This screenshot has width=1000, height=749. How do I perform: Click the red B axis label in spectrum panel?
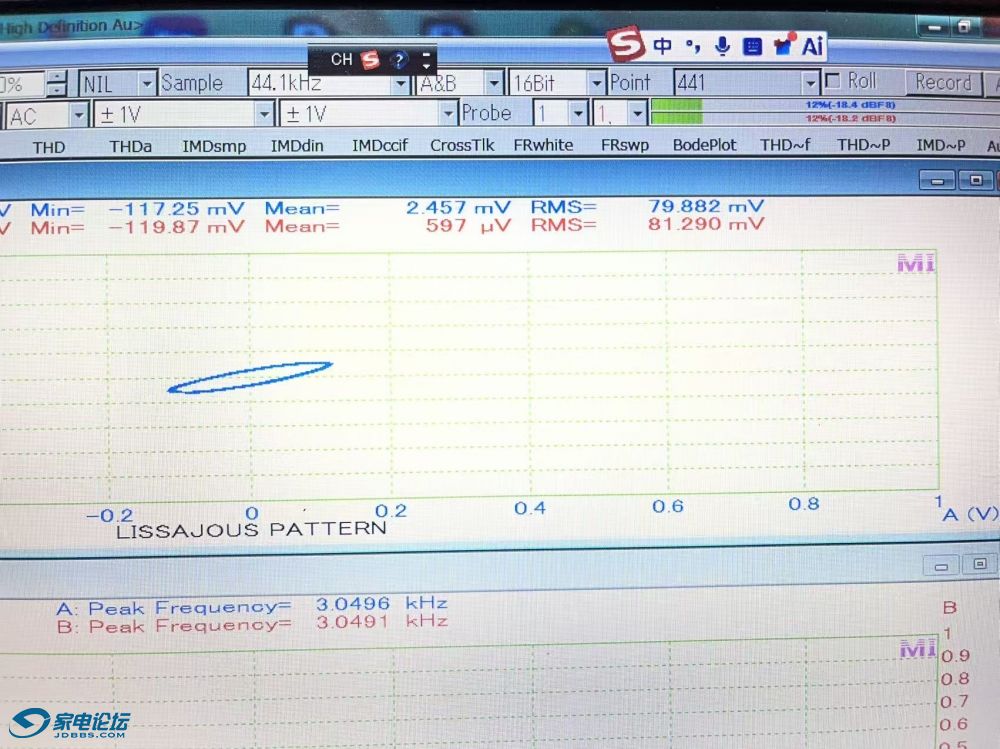point(950,607)
